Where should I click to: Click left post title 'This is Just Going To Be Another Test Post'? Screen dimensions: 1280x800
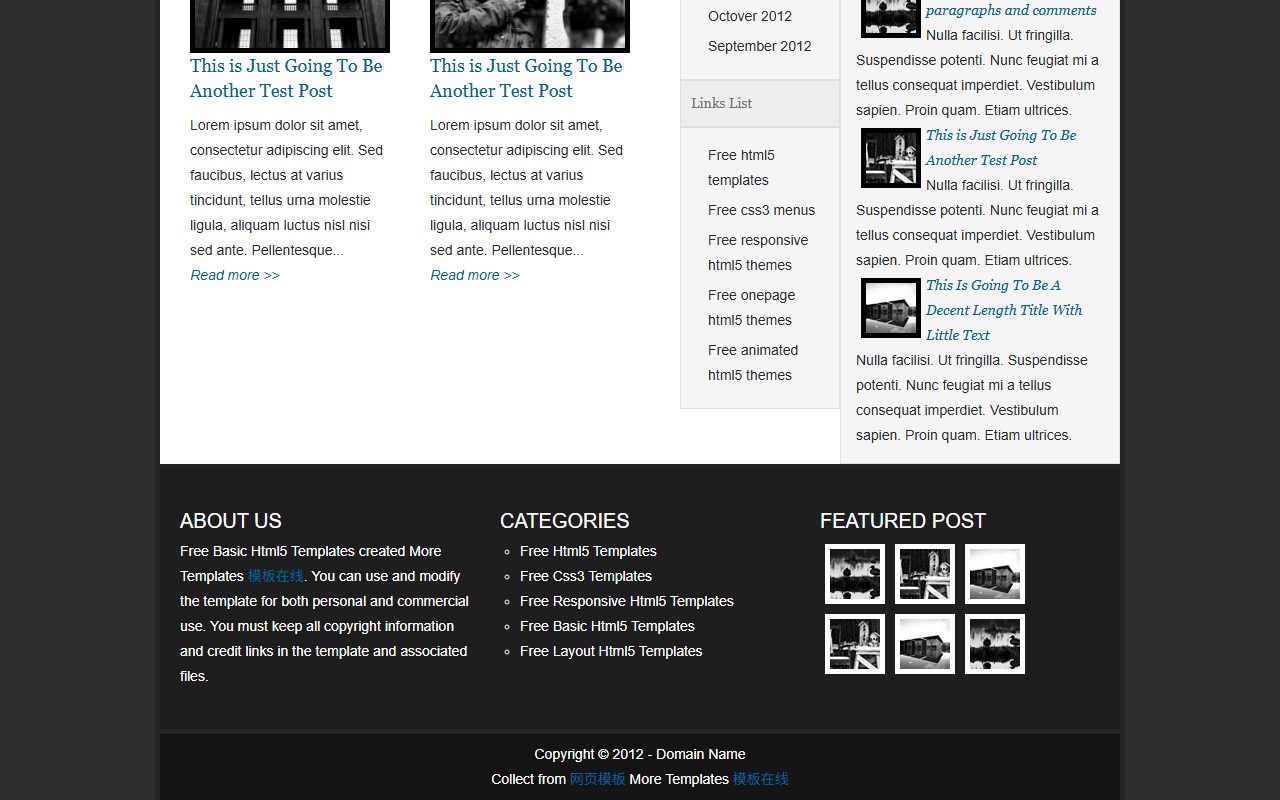coord(286,78)
